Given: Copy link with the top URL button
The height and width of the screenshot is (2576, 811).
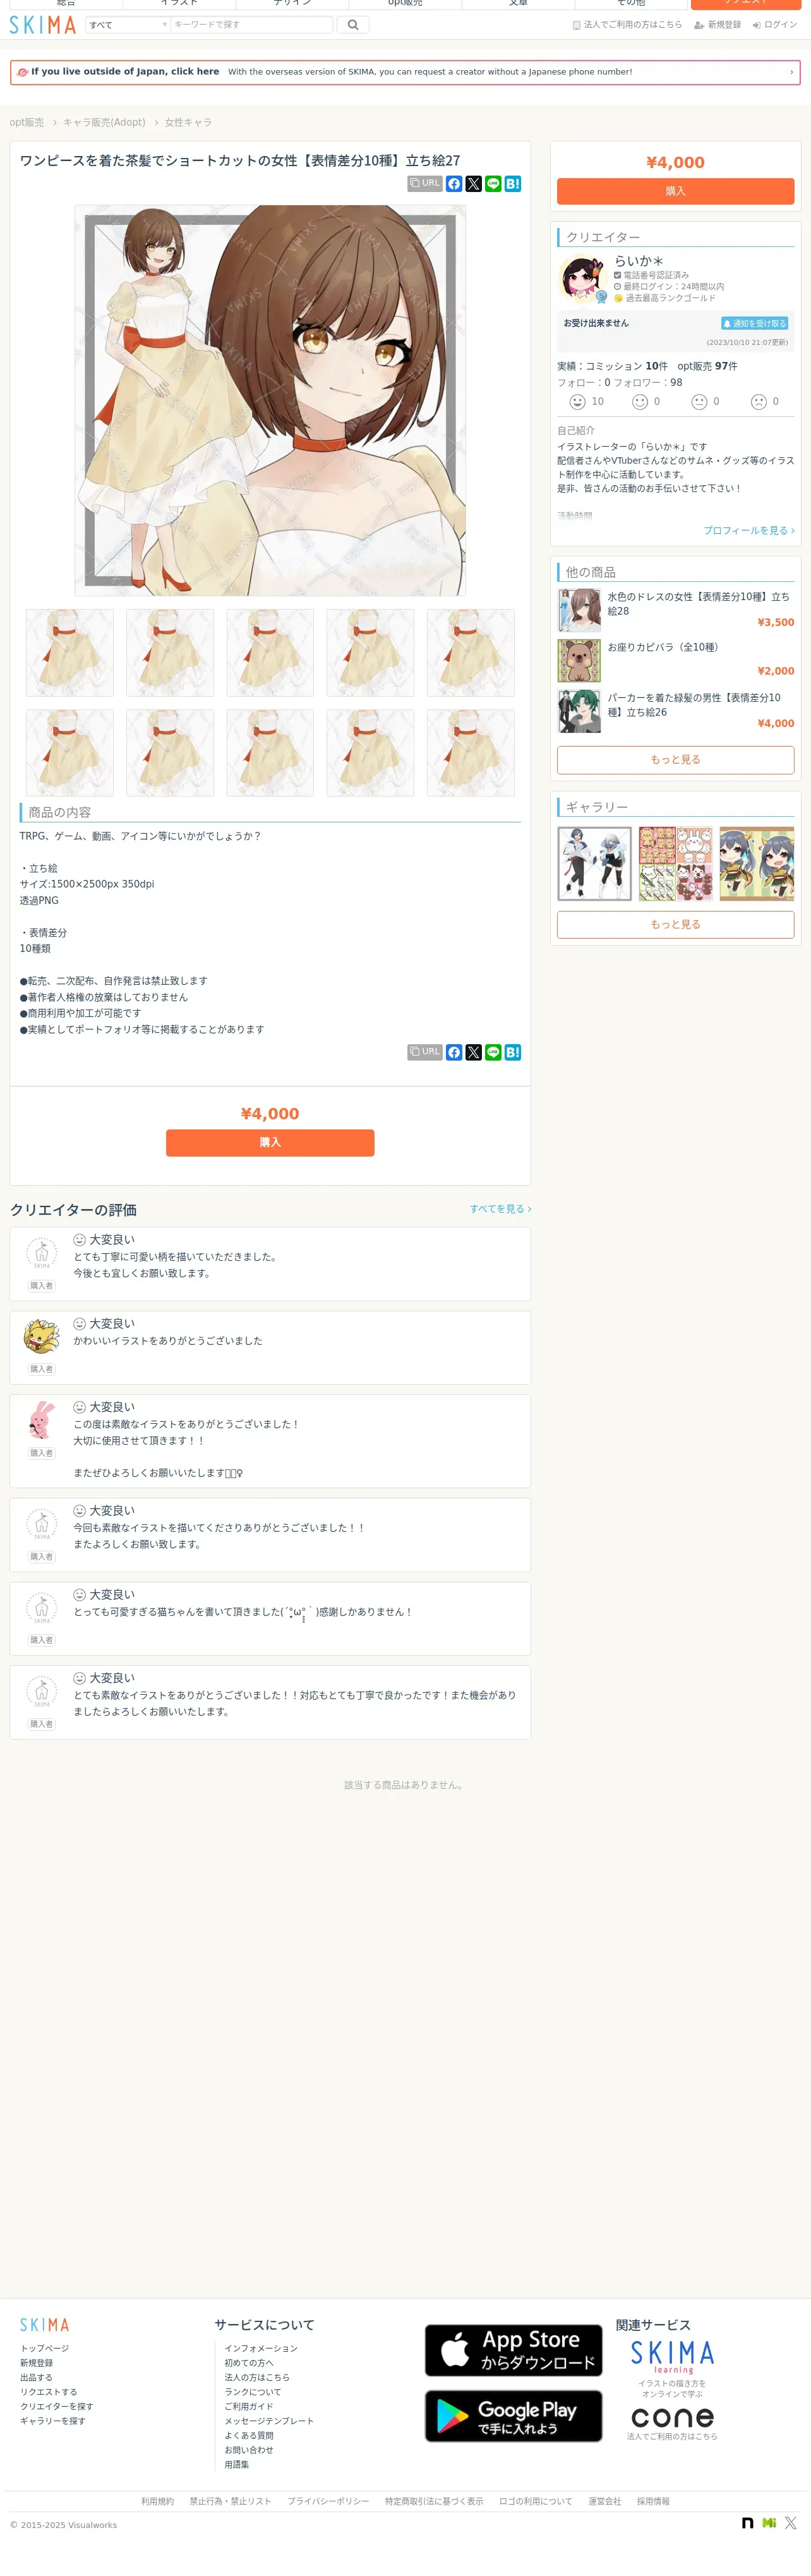Looking at the screenshot, I should click(425, 184).
